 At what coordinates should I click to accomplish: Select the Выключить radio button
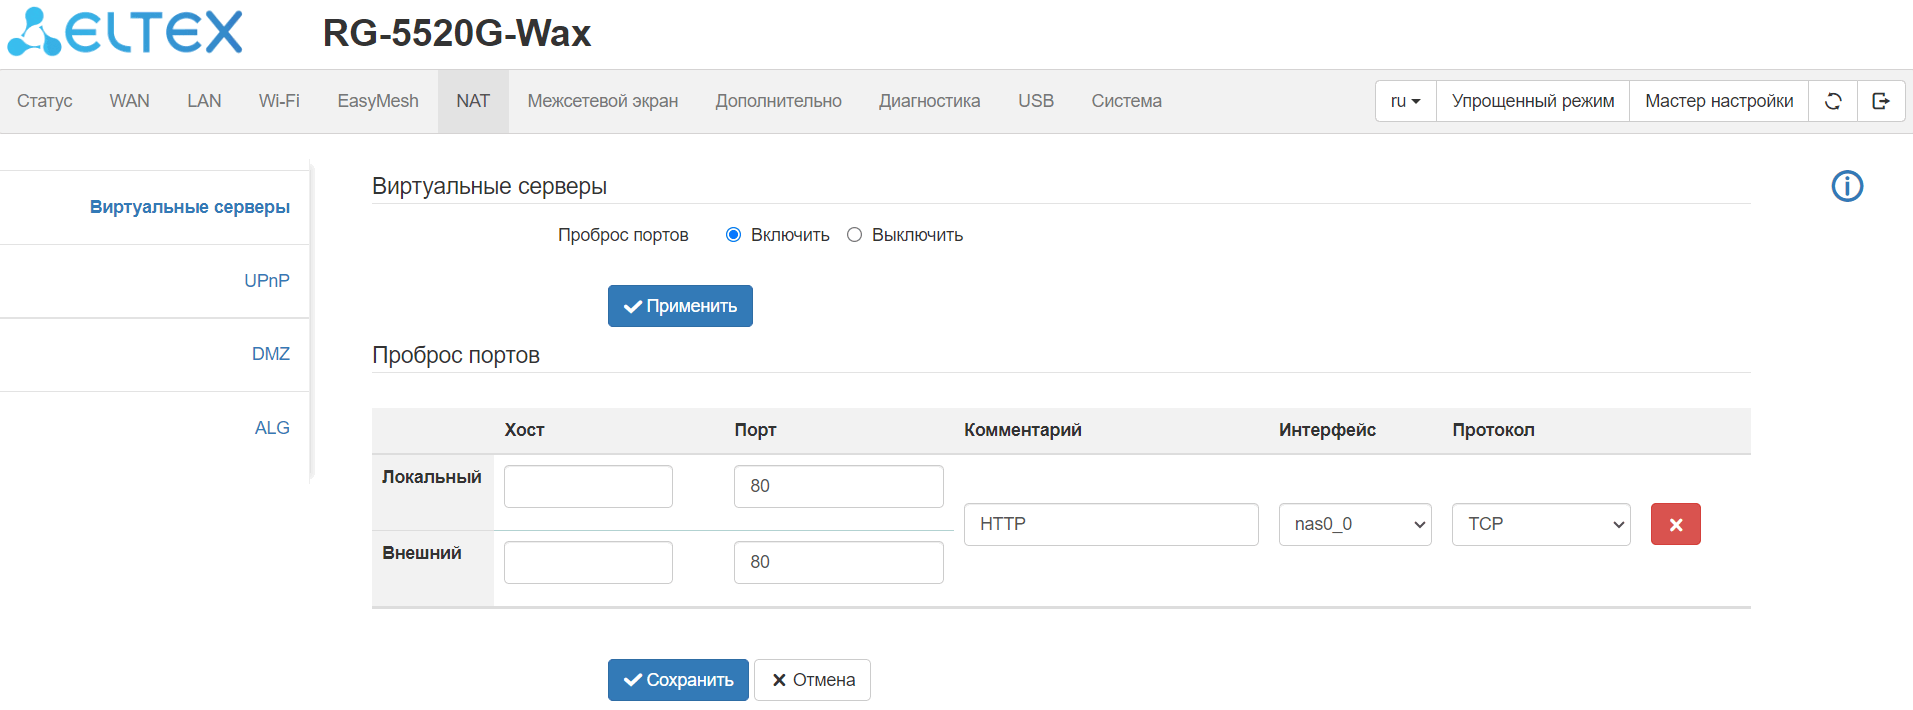click(x=854, y=235)
